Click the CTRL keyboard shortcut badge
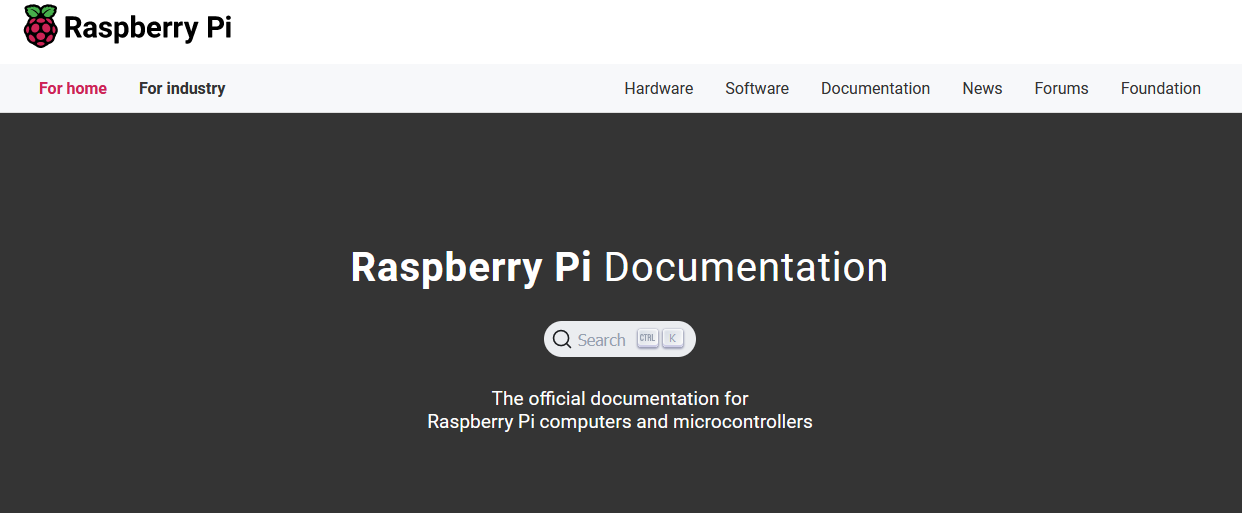The height and width of the screenshot is (513, 1242). click(647, 339)
